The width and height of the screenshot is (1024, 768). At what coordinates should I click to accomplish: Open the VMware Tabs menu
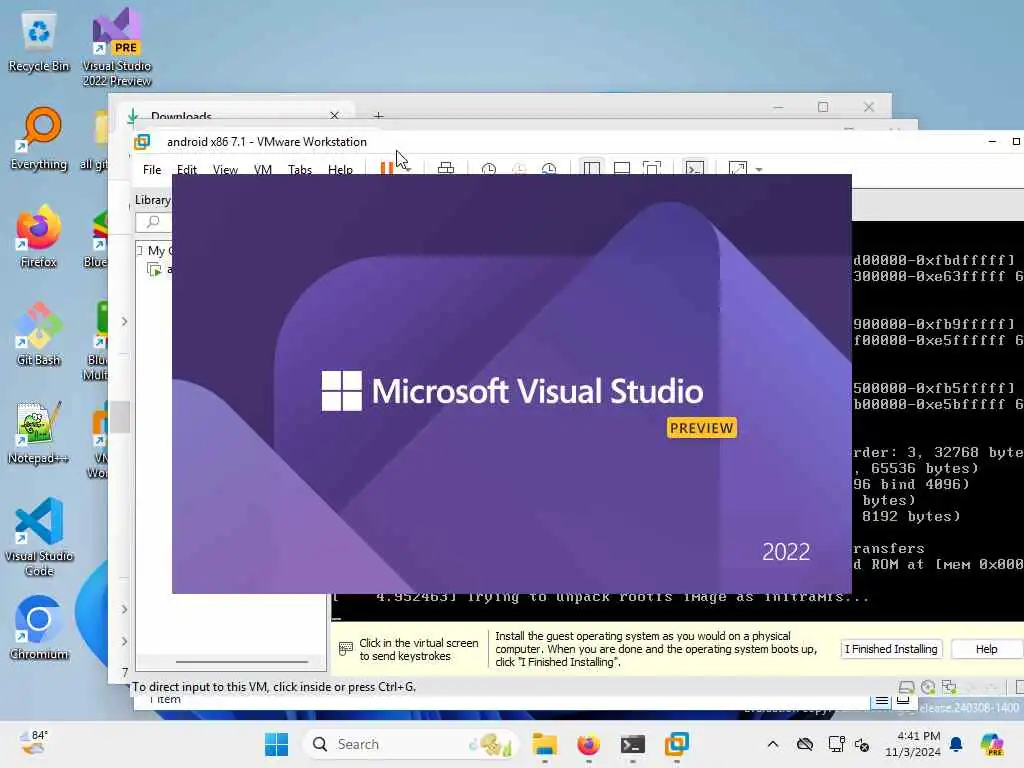point(300,170)
